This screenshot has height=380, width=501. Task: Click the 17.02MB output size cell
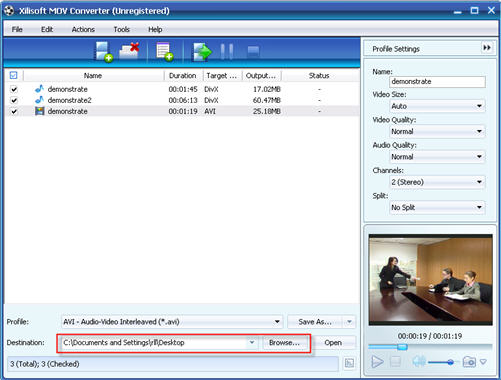pyautogui.click(x=267, y=89)
